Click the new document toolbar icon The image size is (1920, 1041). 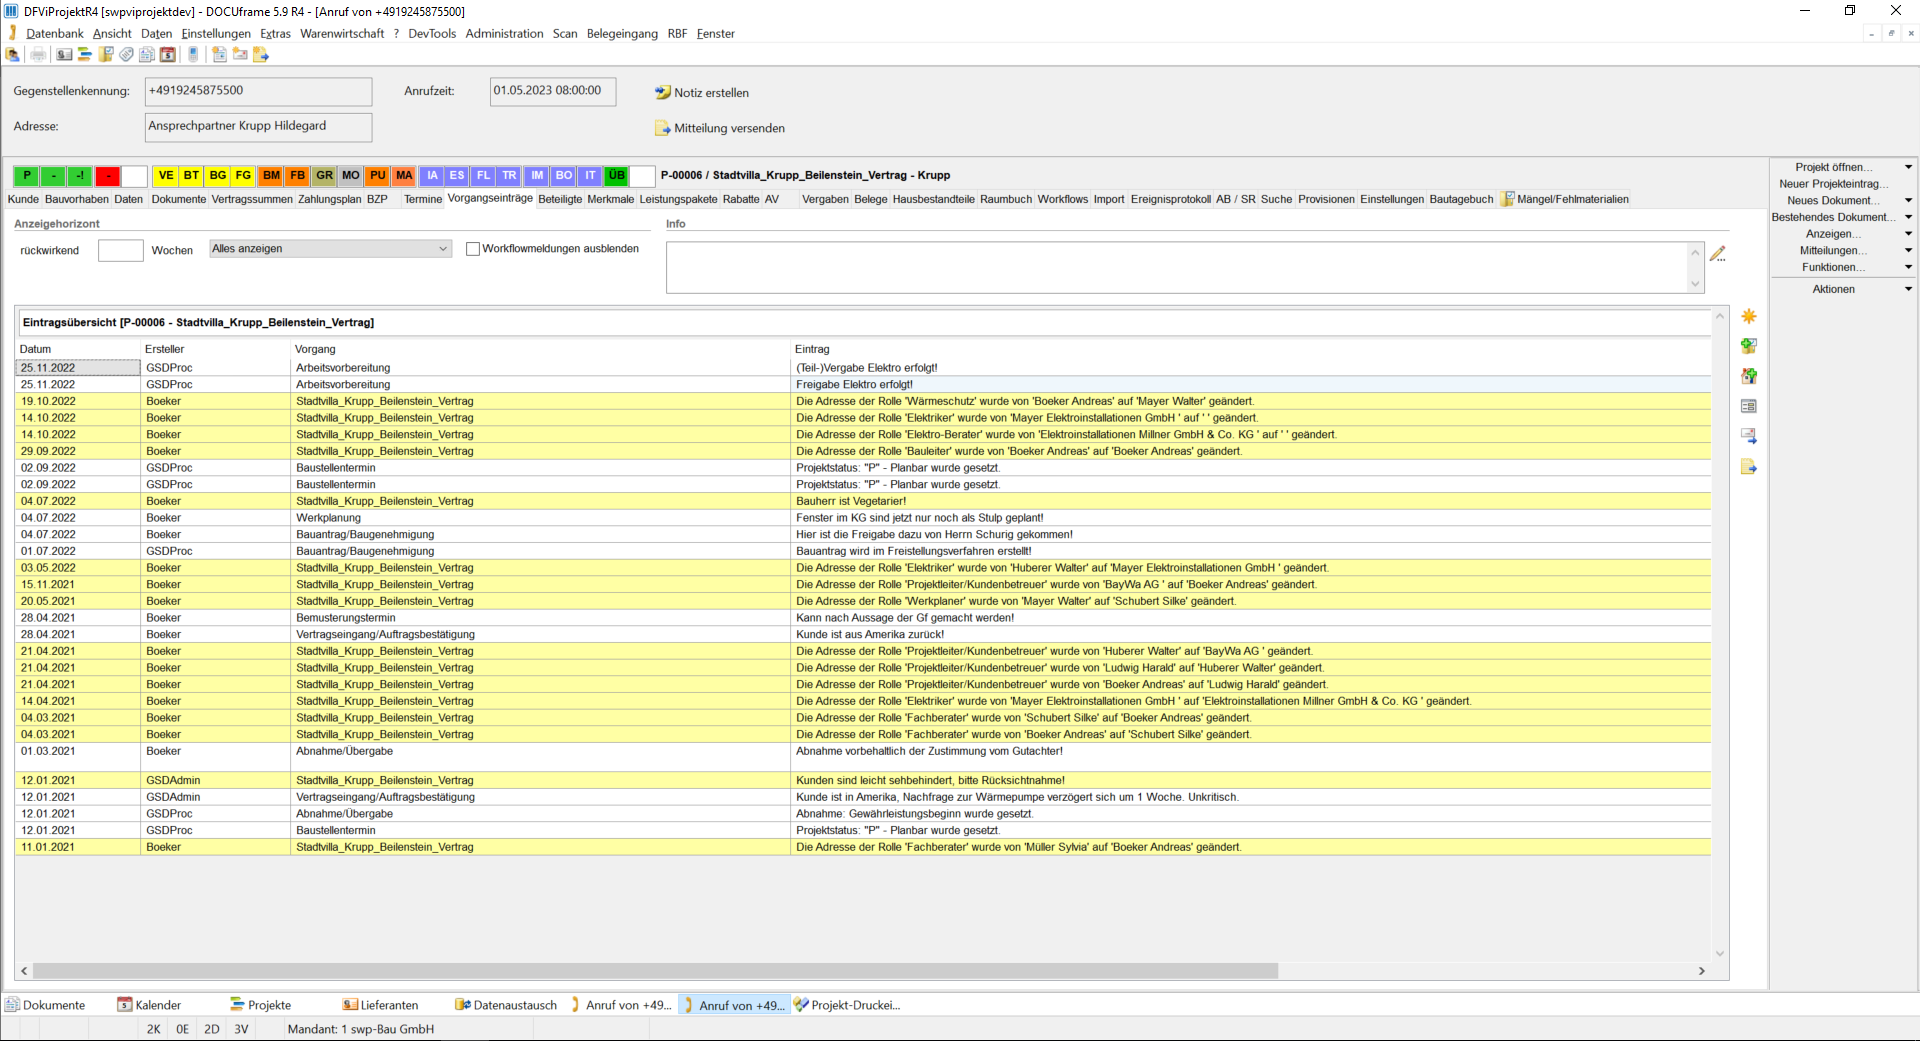220,54
